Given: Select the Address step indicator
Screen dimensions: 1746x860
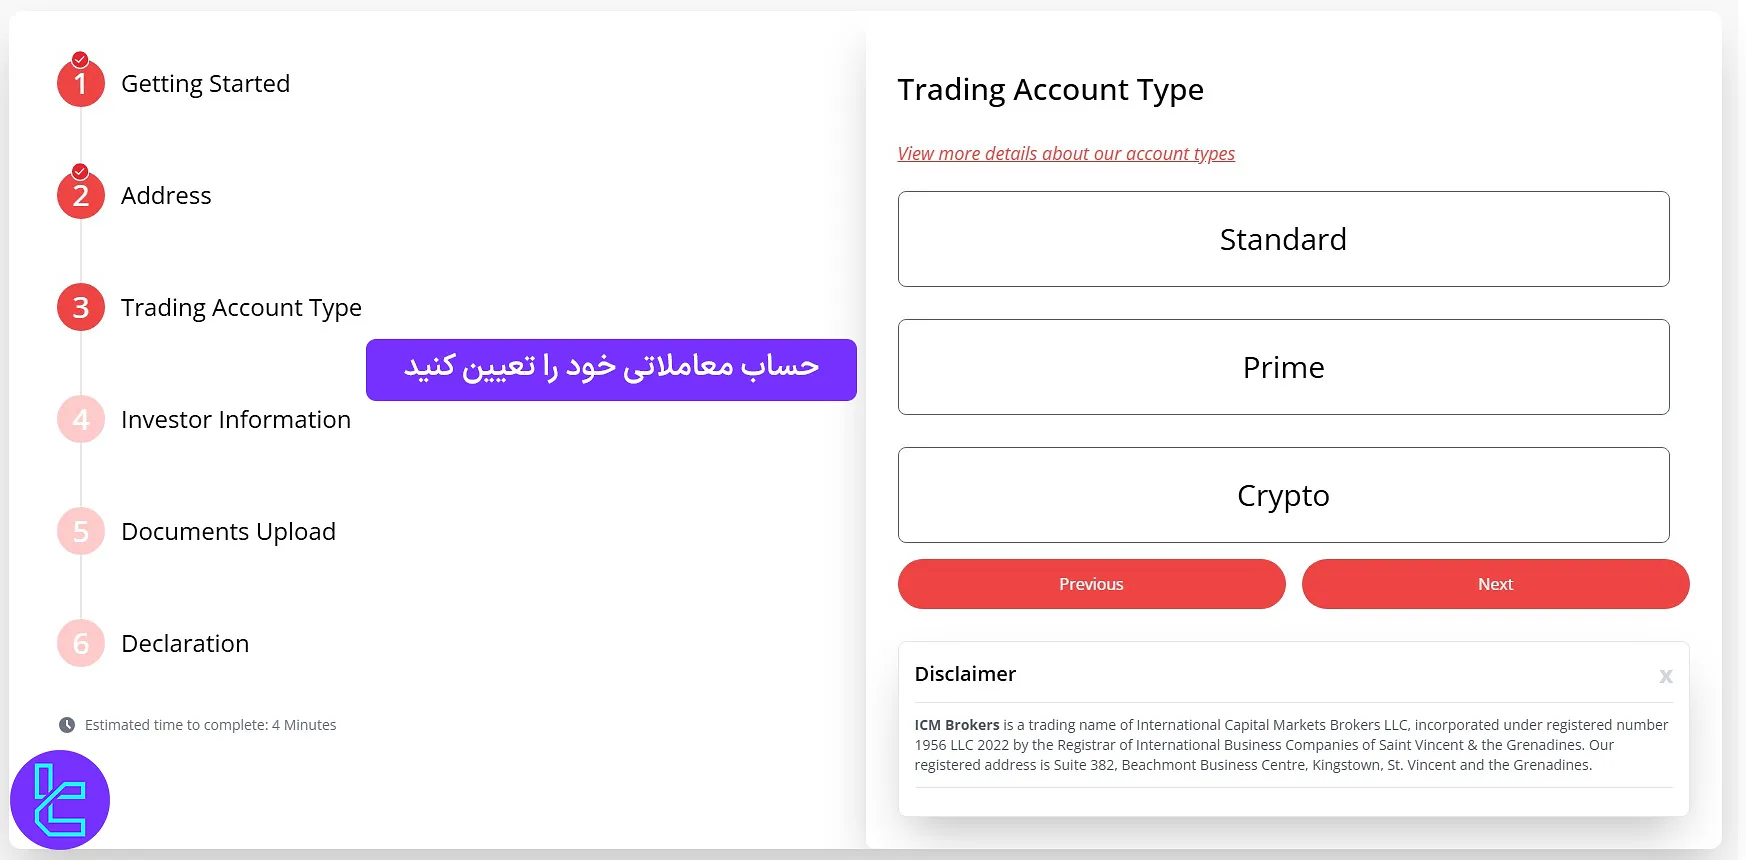Looking at the screenshot, I should click(79, 195).
